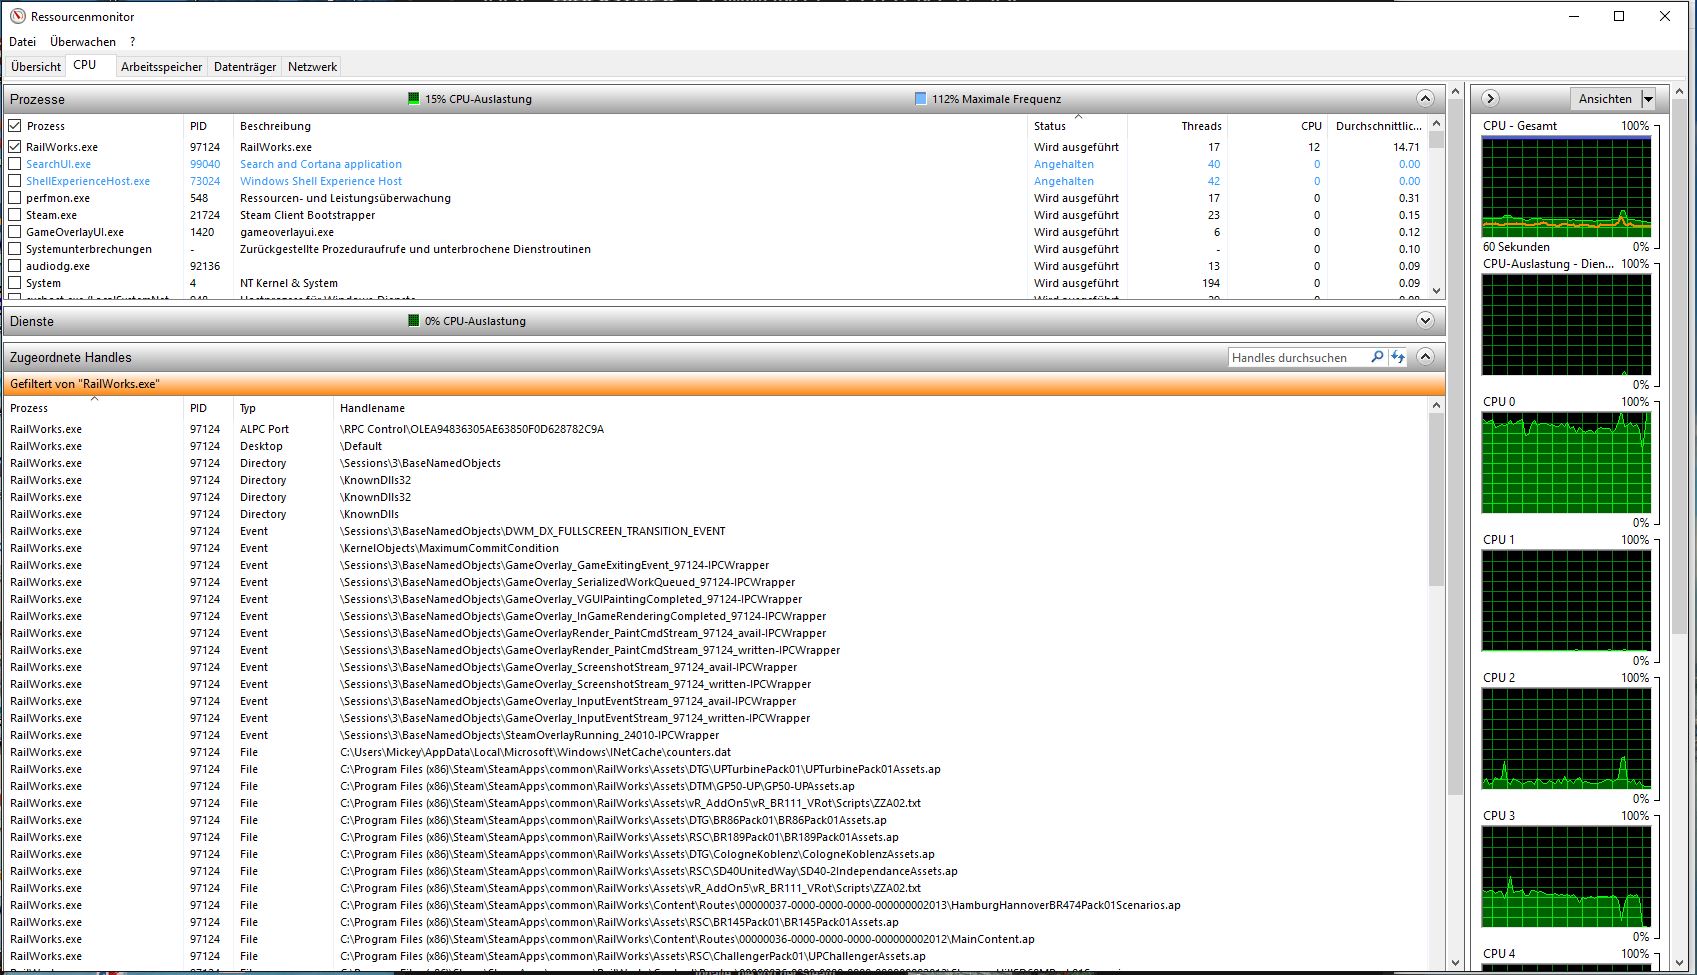Click the green CPU-Auslastung indicator in Prozesse
This screenshot has width=1697, height=975.
pyautogui.click(x=414, y=99)
